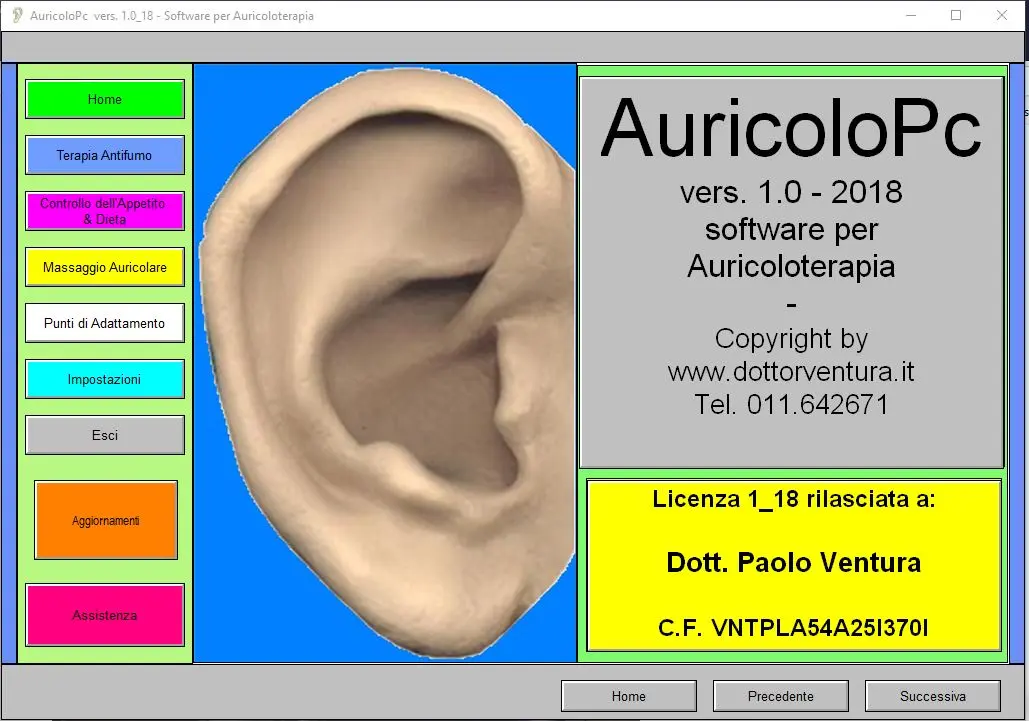
Task: Open Terapia Antifumo section
Action: click(x=105, y=155)
